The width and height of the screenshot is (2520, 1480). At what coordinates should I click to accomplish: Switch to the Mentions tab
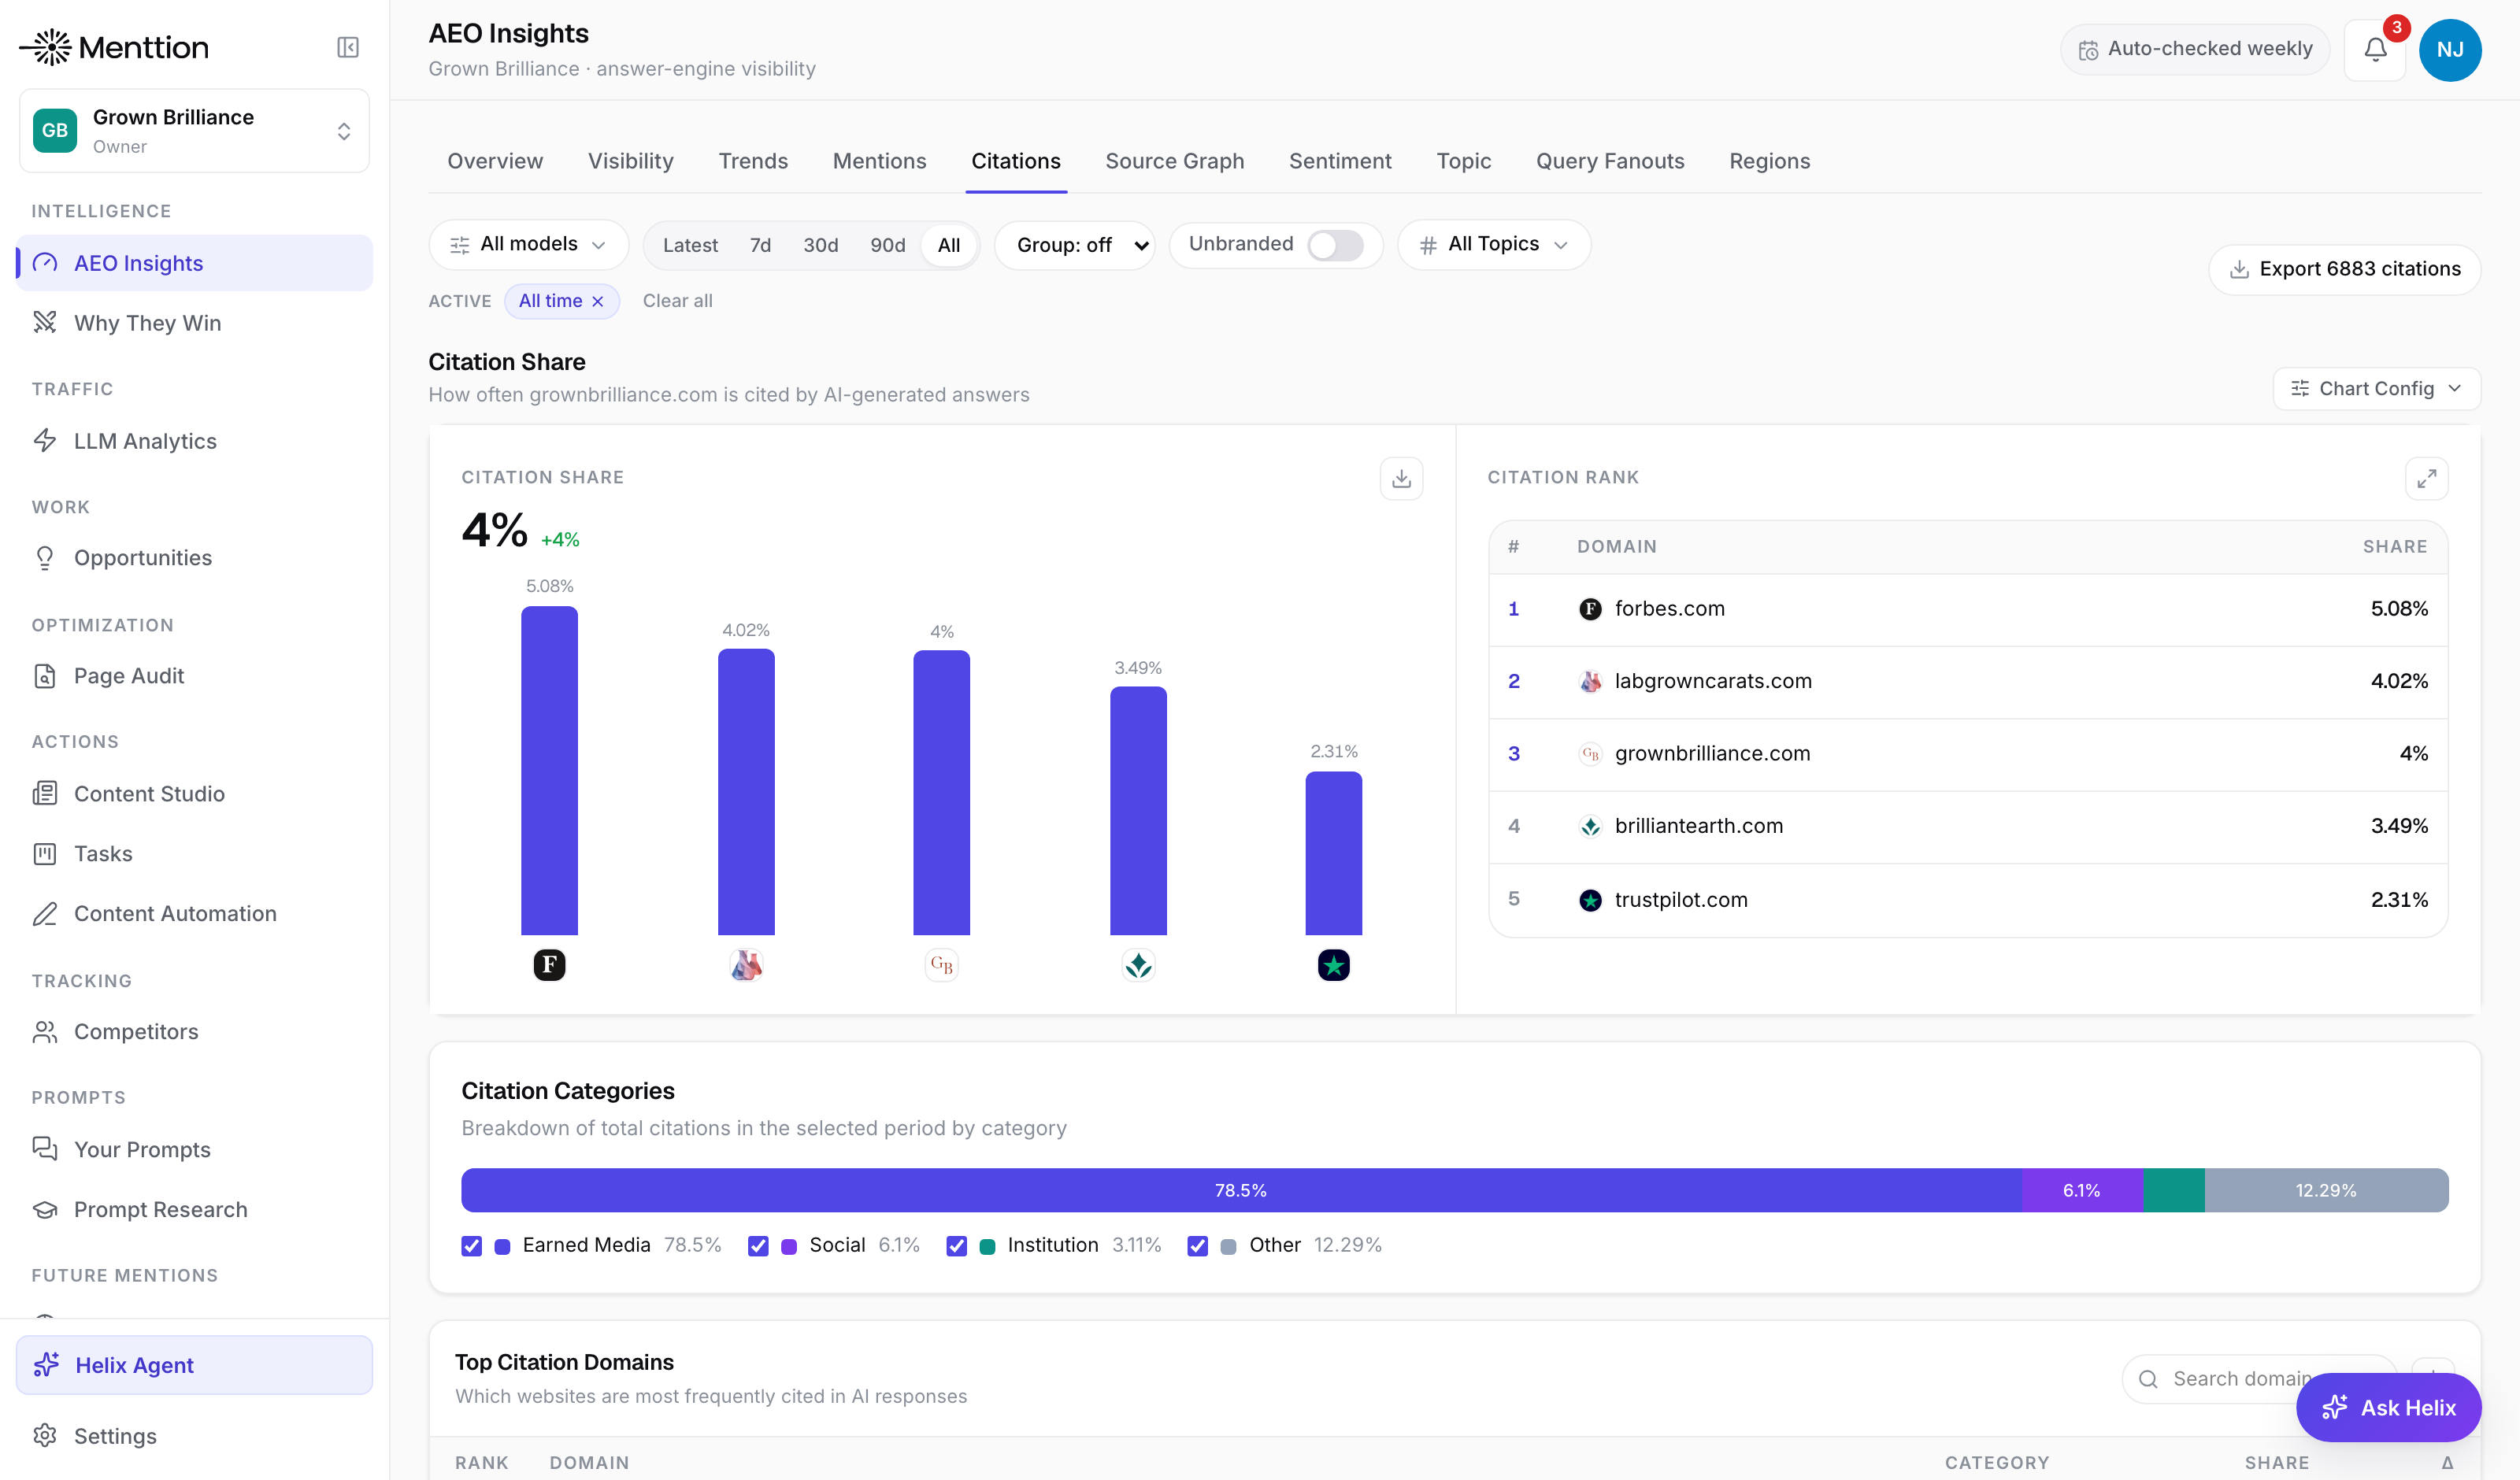coord(880,161)
